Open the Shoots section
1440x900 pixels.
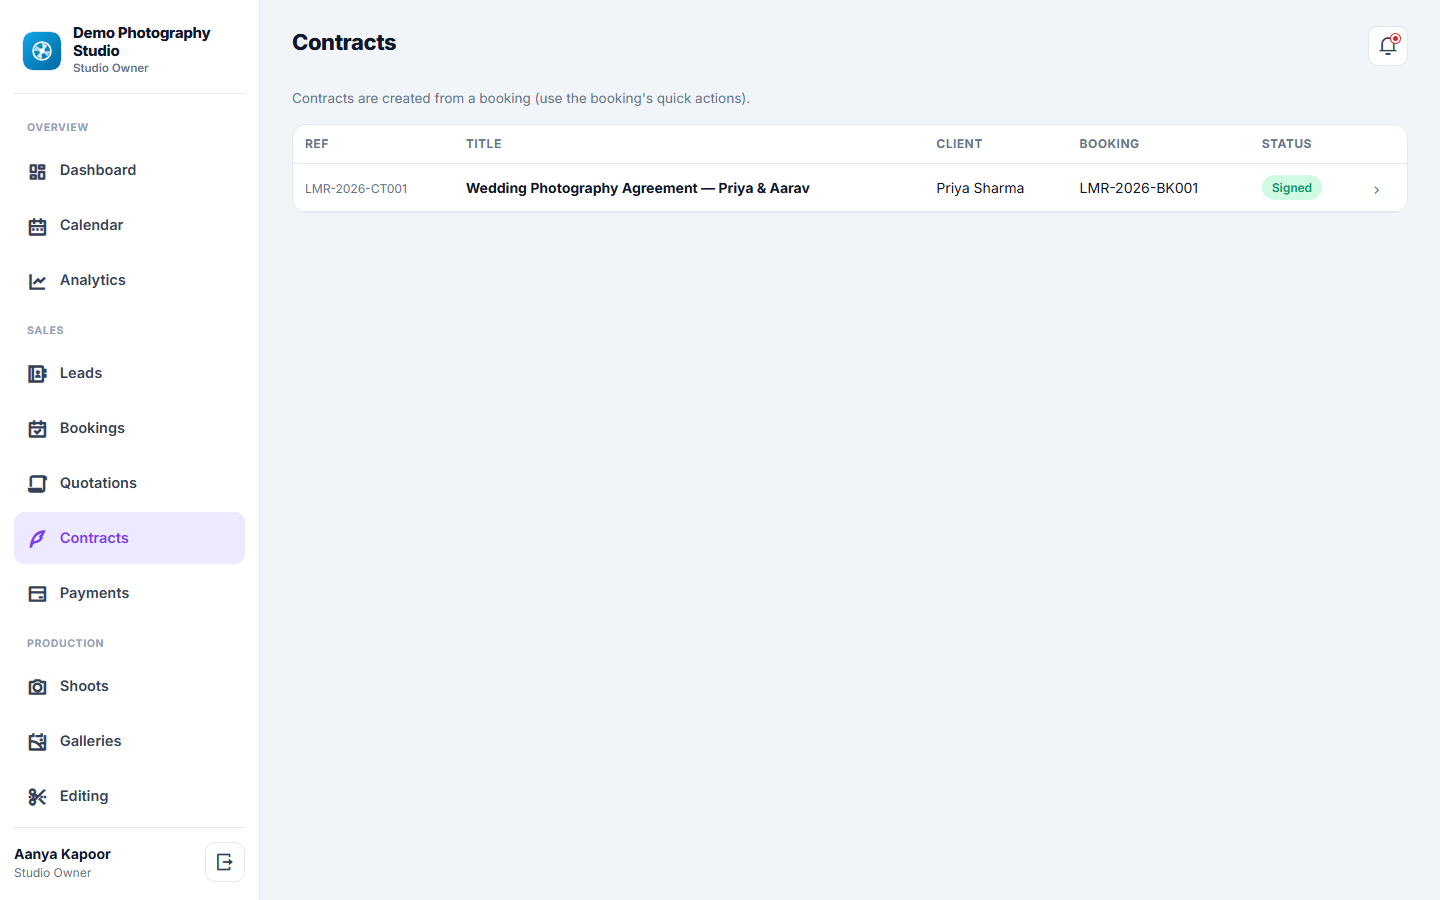click(129, 686)
